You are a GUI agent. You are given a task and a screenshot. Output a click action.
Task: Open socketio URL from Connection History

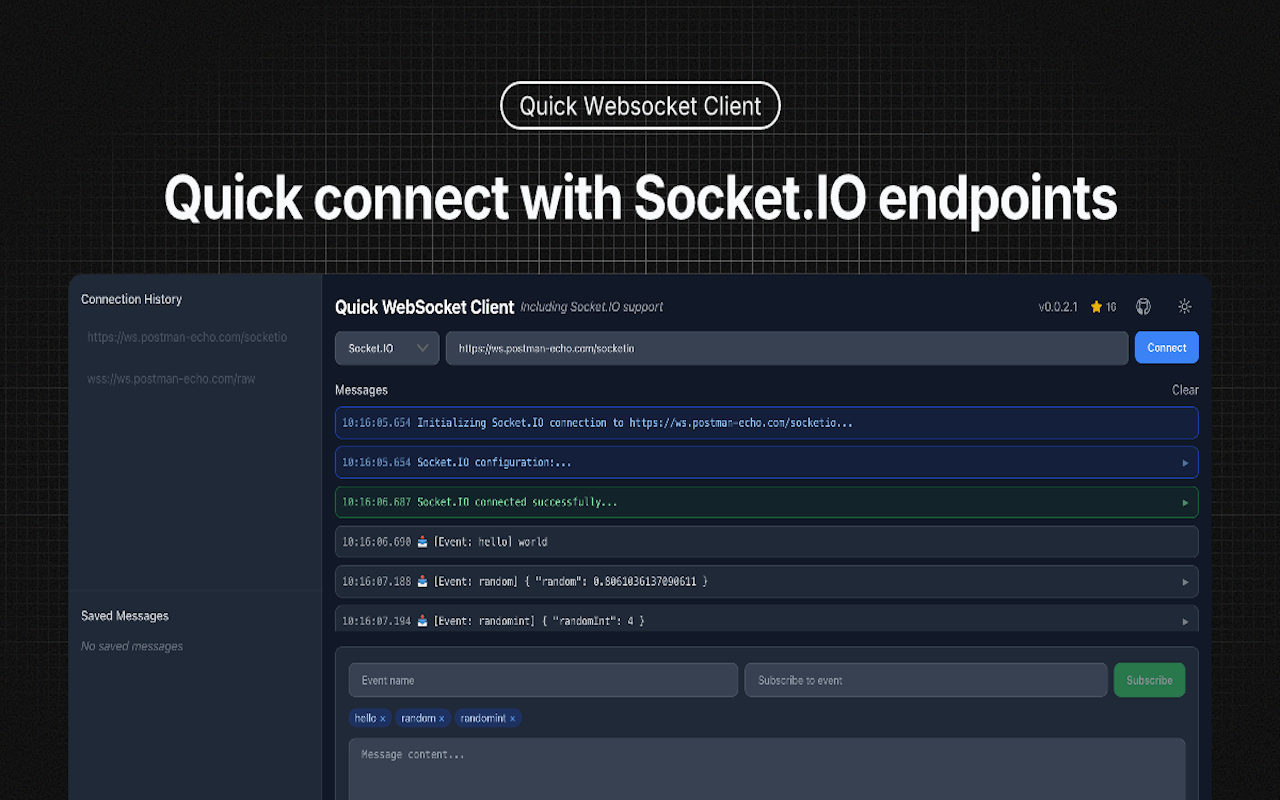click(x=187, y=338)
